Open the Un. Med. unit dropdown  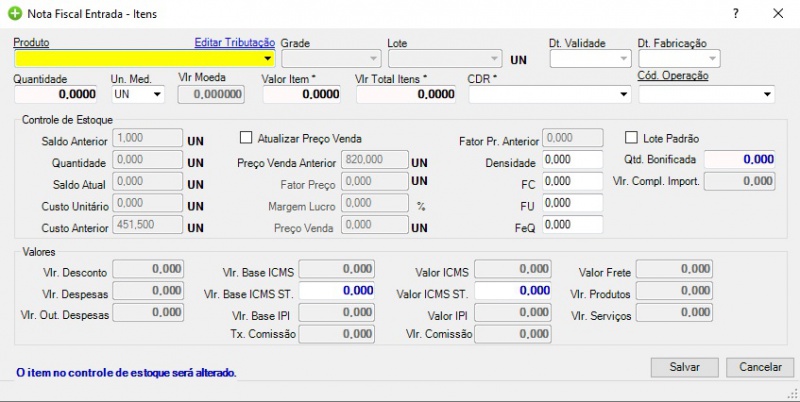(157, 95)
